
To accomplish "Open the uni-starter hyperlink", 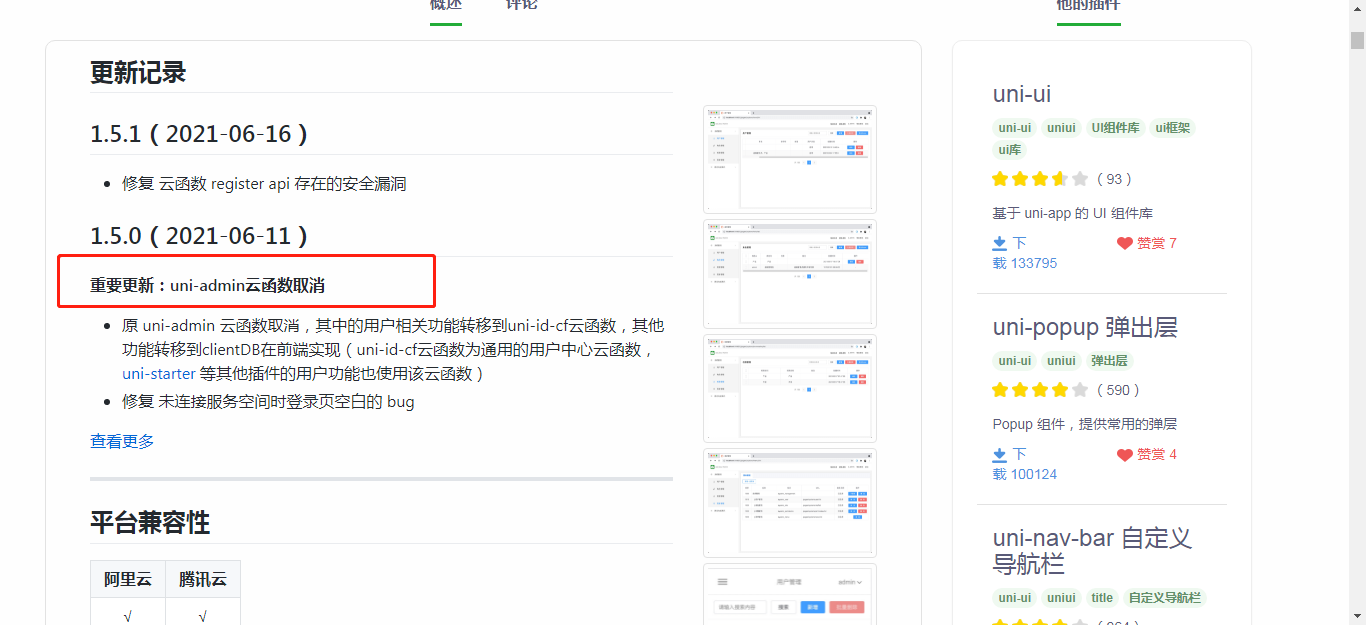I will pyautogui.click(x=159, y=373).
